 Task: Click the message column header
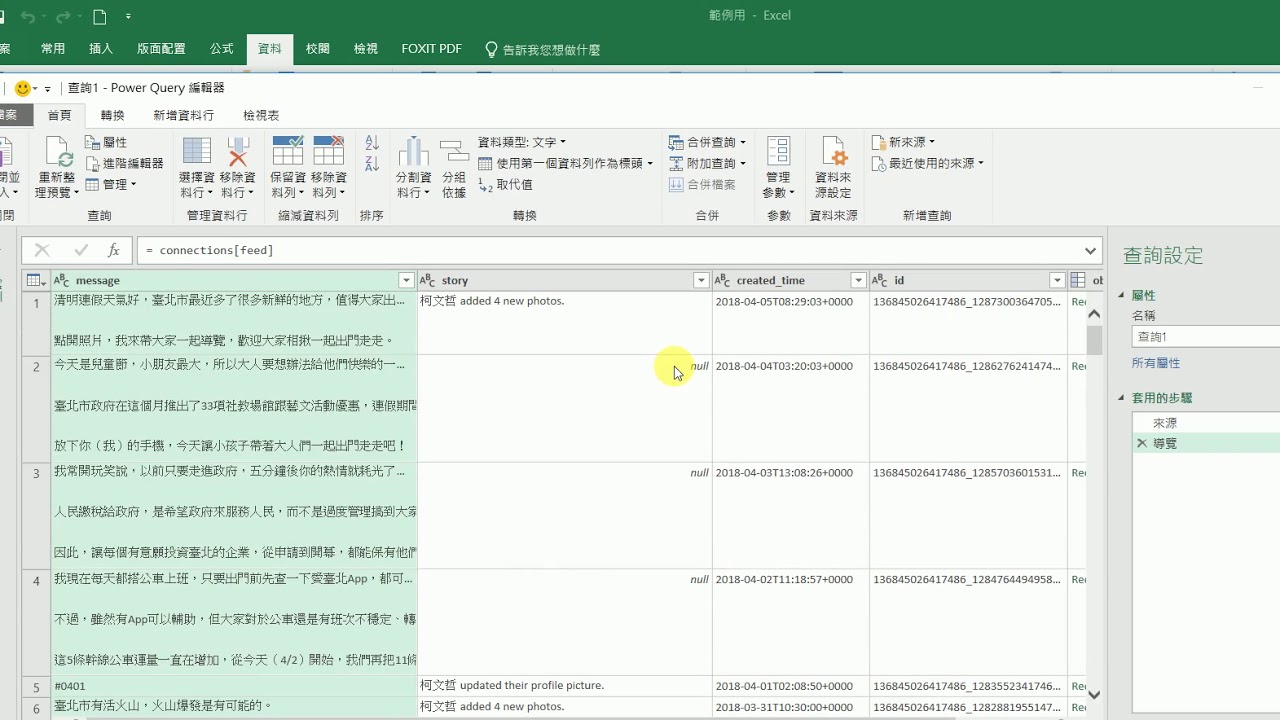pyautogui.click(x=233, y=281)
